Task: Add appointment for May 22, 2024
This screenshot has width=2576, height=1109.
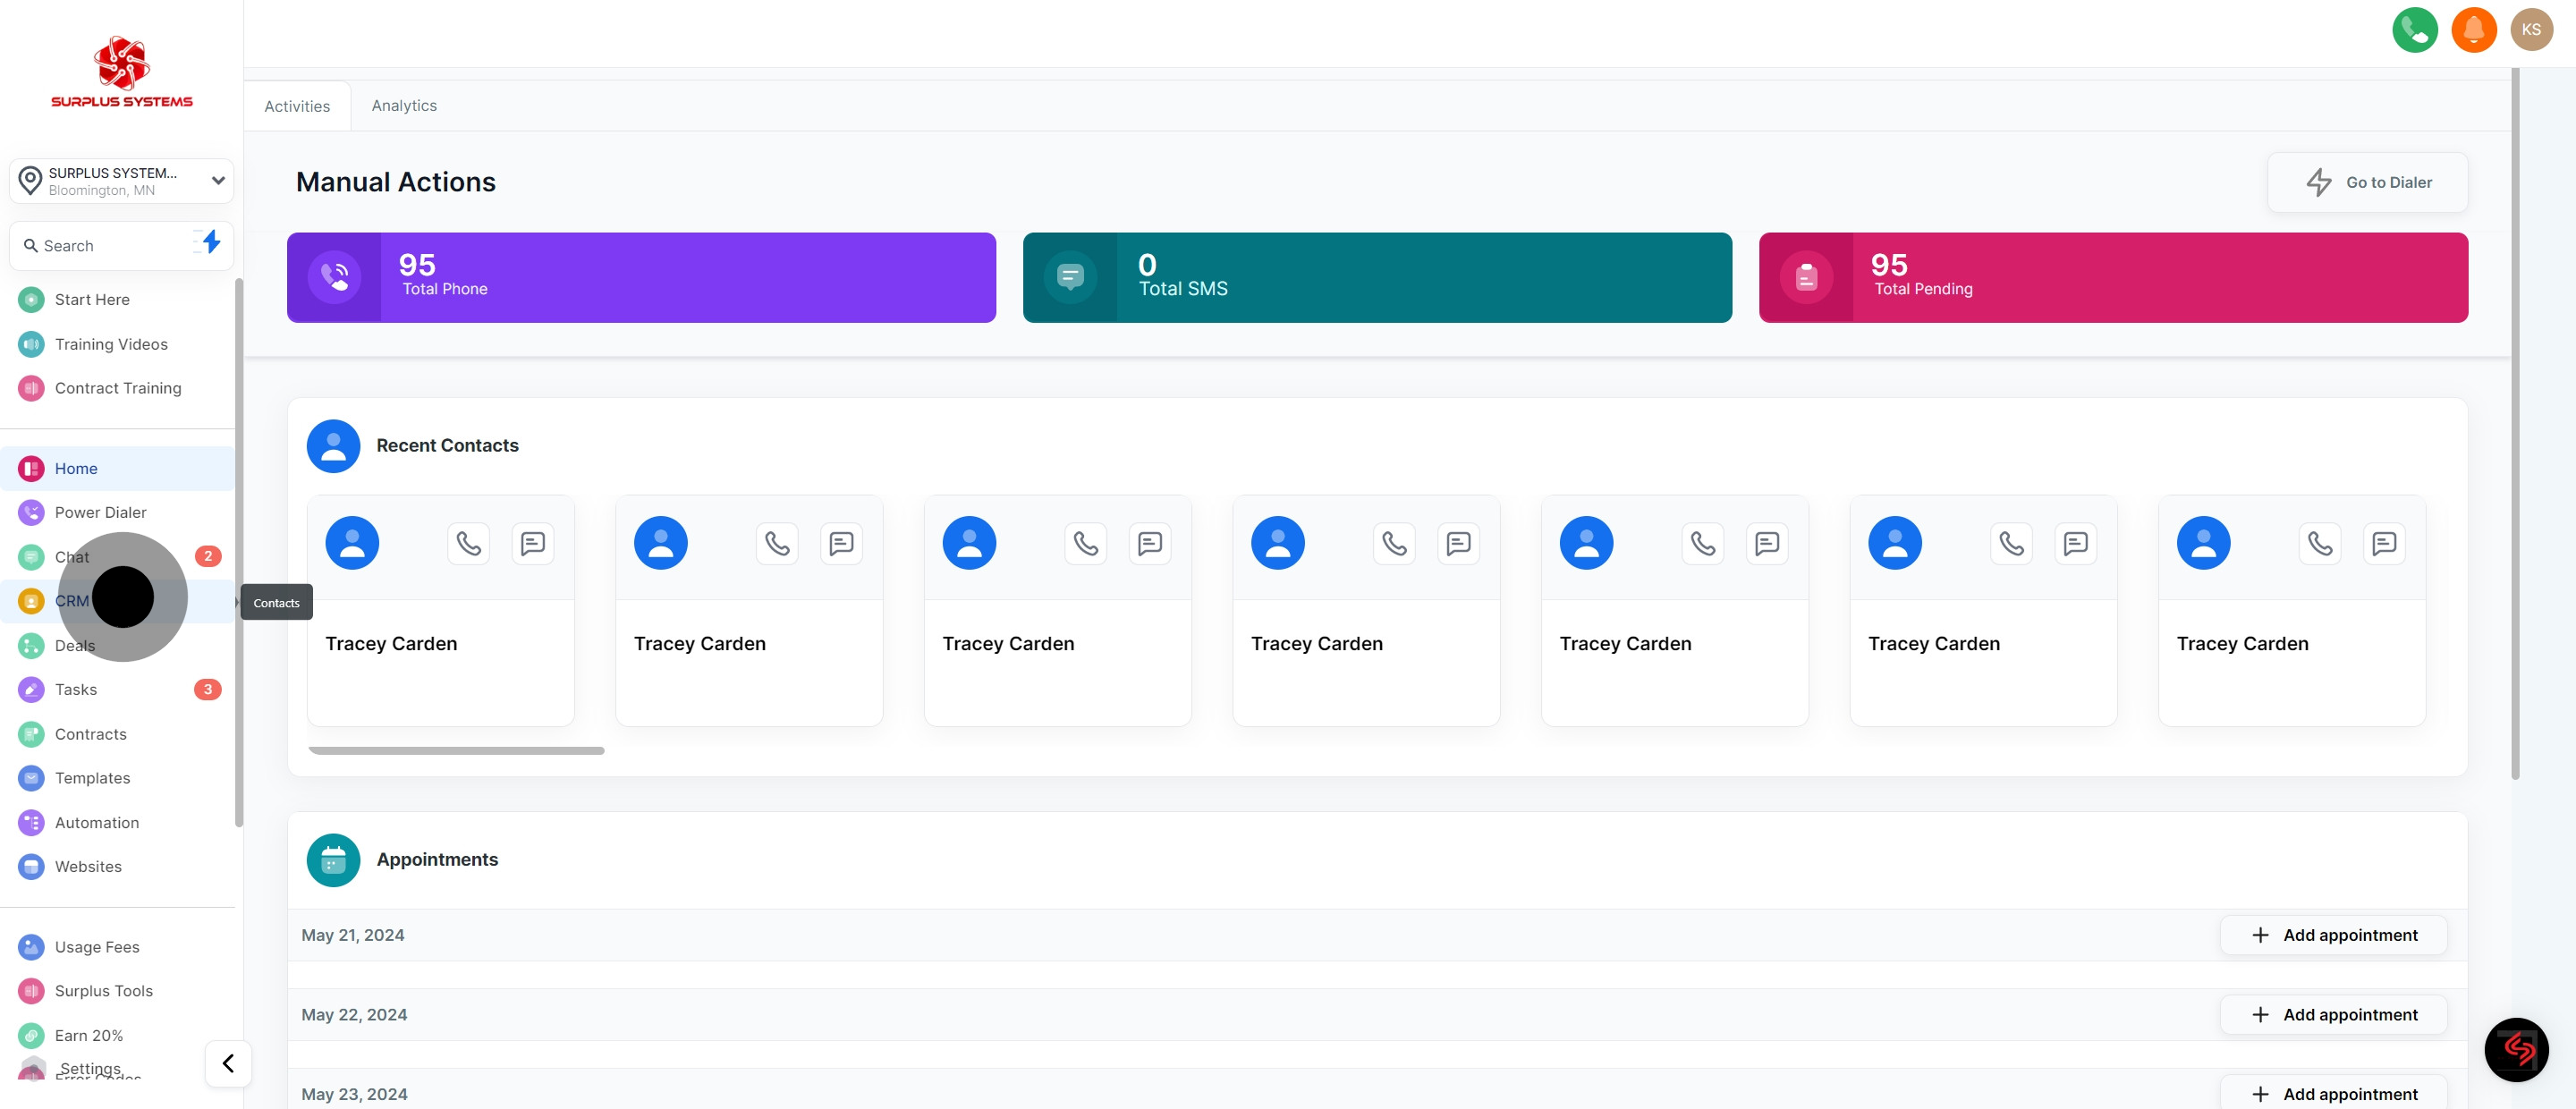Action: click(x=2333, y=1014)
